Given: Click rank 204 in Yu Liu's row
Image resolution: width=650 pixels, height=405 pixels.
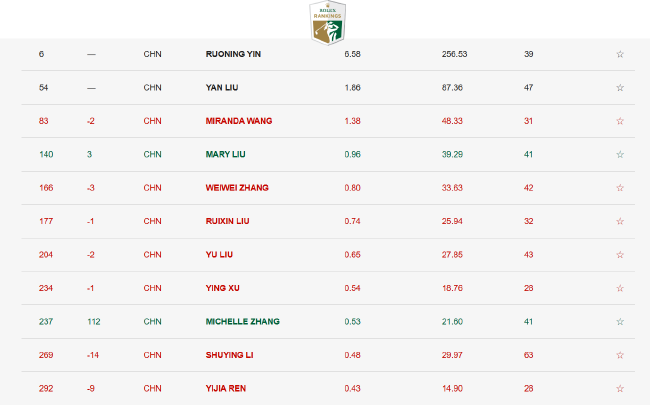Looking at the screenshot, I should pos(46,255).
